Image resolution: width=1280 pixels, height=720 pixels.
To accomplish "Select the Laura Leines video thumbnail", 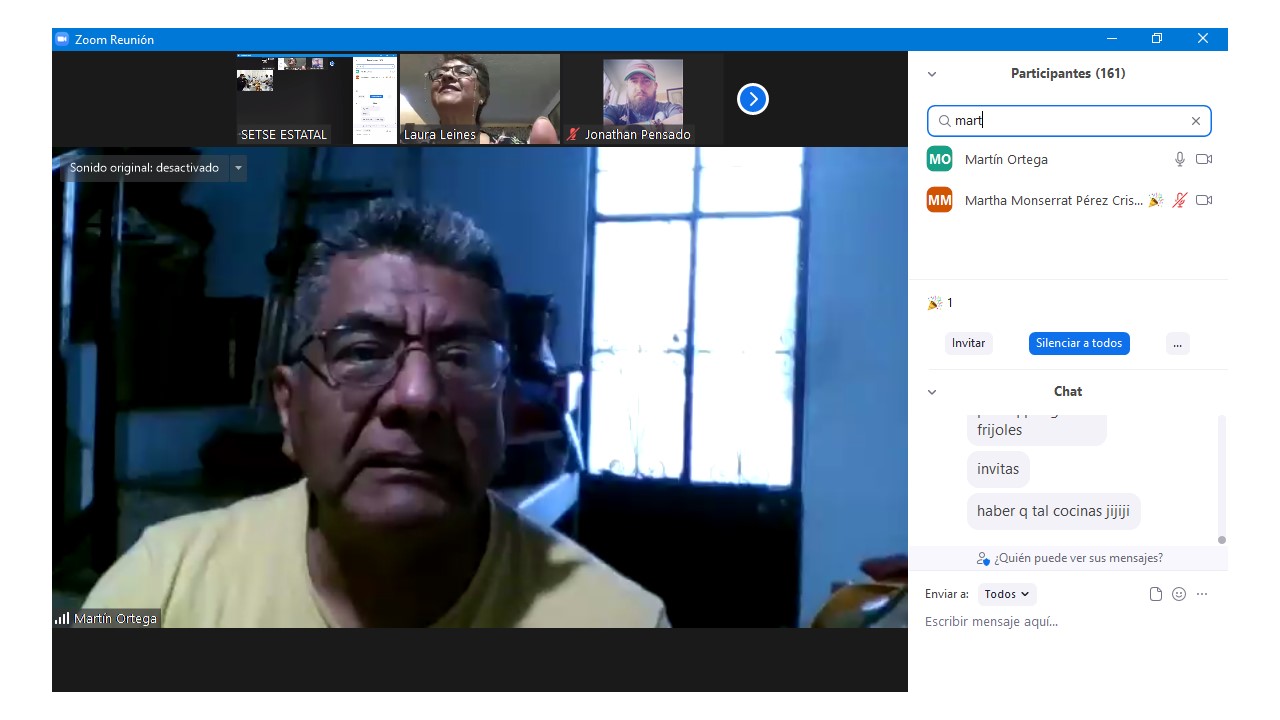I will pyautogui.click(x=480, y=99).
